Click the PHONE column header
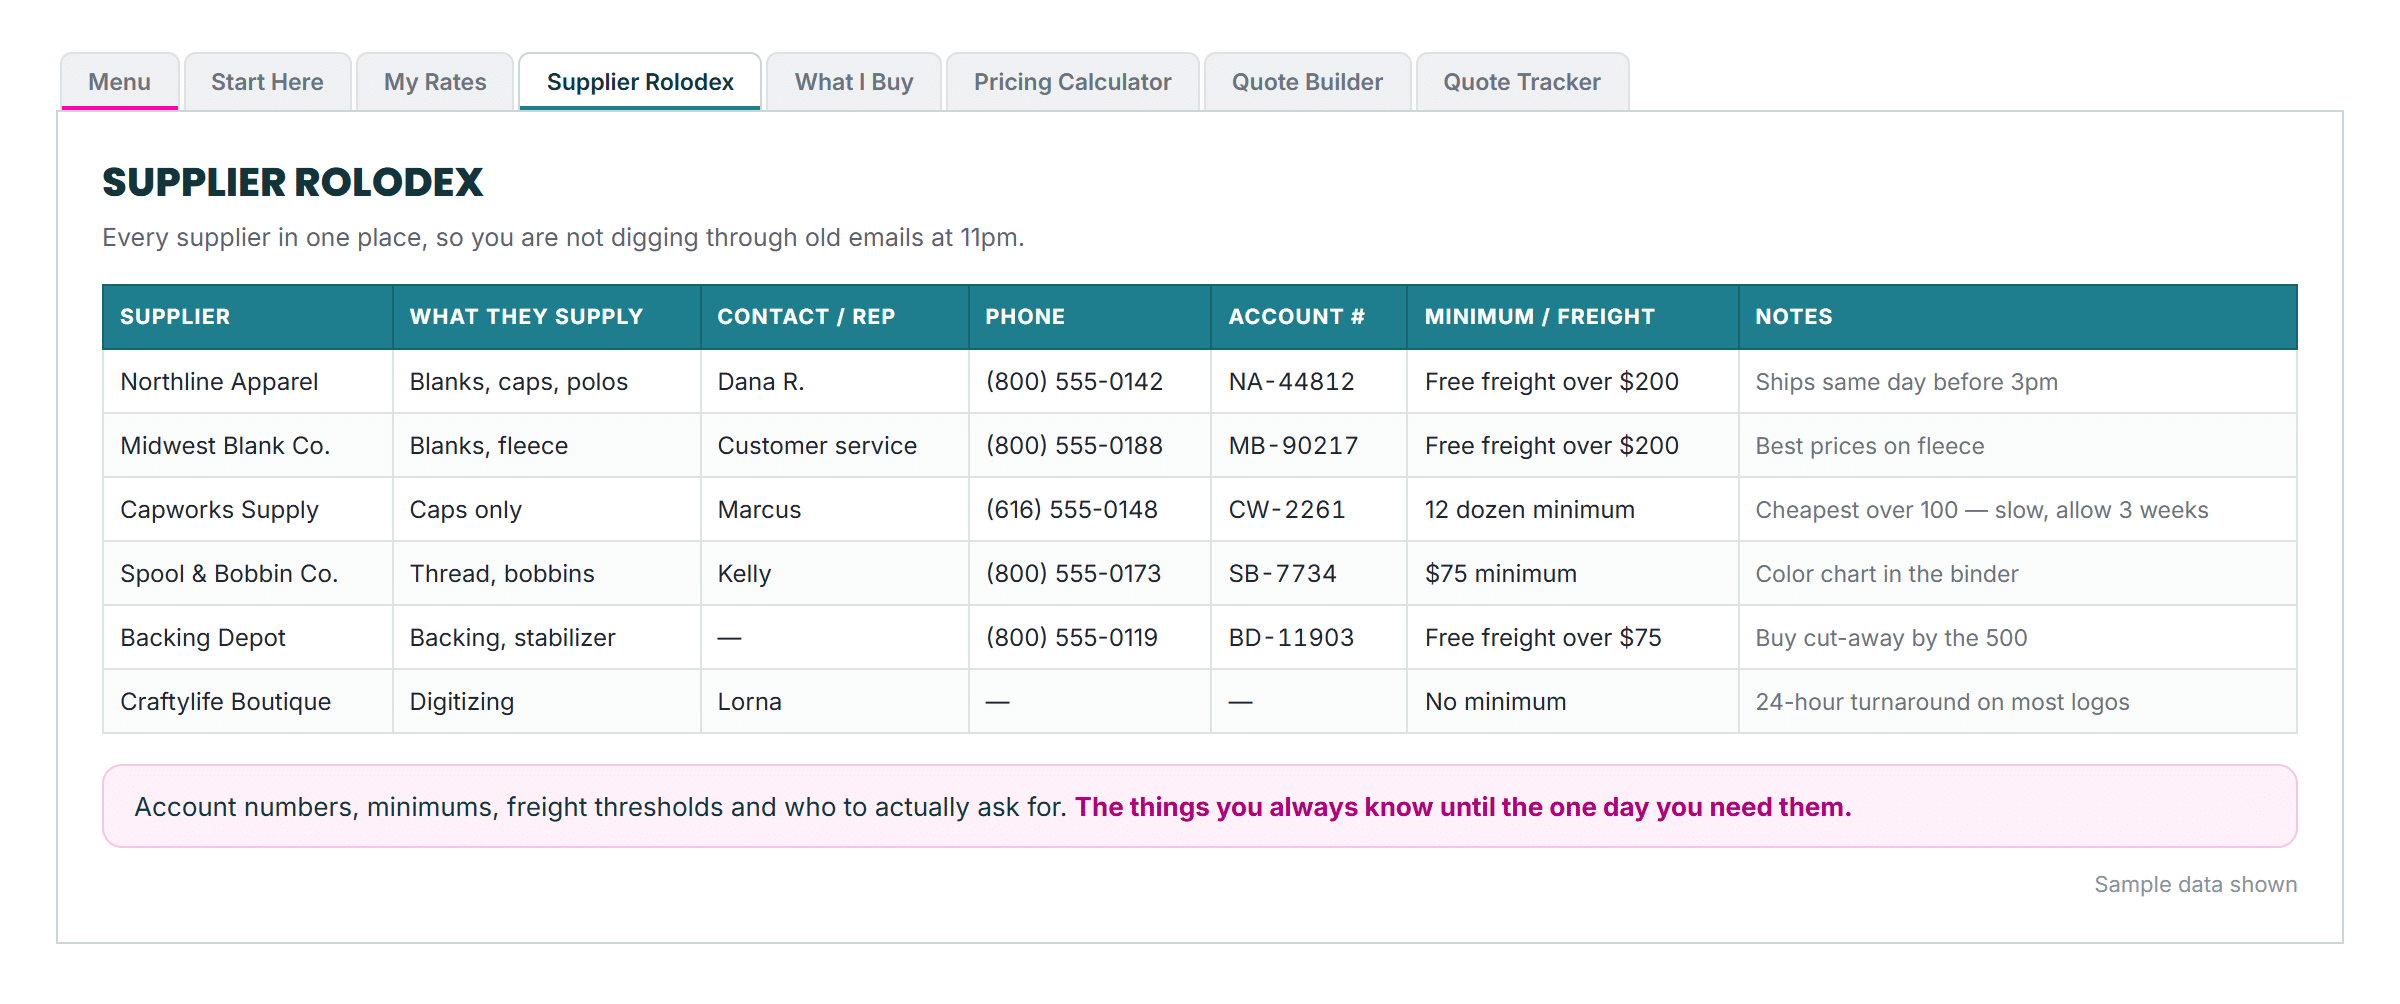2400x1004 pixels. pos(1090,317)
